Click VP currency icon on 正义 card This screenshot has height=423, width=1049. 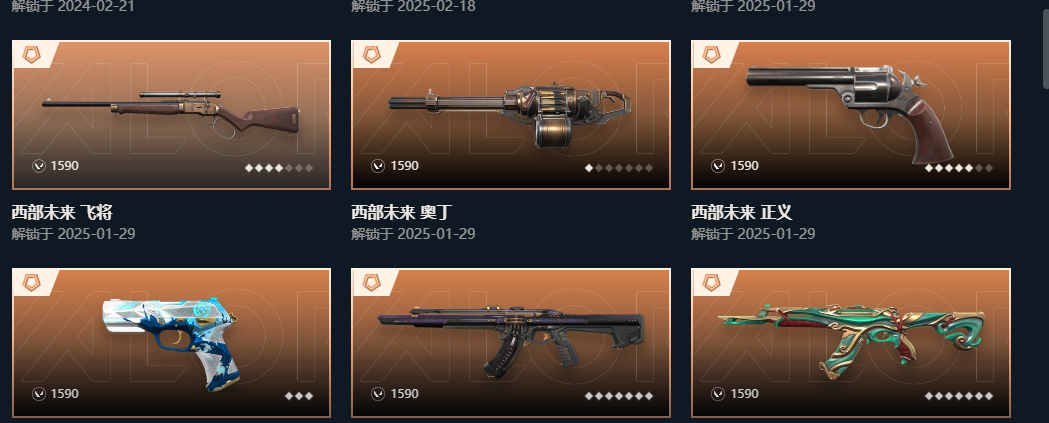[718, 166]
